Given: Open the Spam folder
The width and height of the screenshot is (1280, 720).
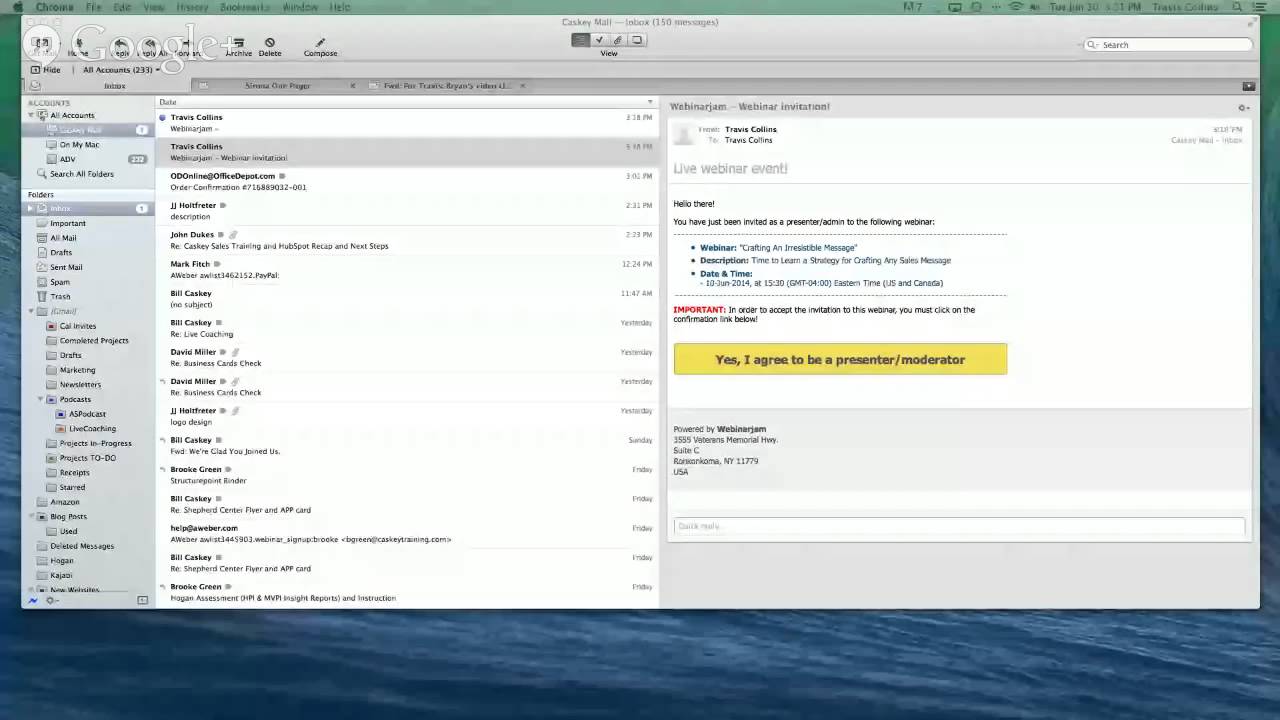Looking at the screenshot, I should point(60,282).
